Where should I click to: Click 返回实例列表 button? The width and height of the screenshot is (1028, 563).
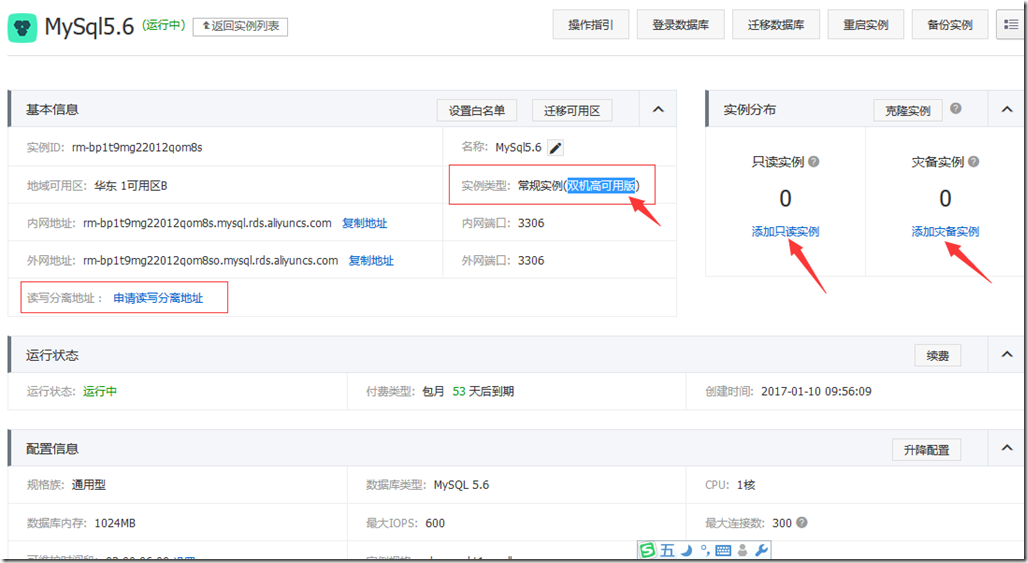coord(240,26)
